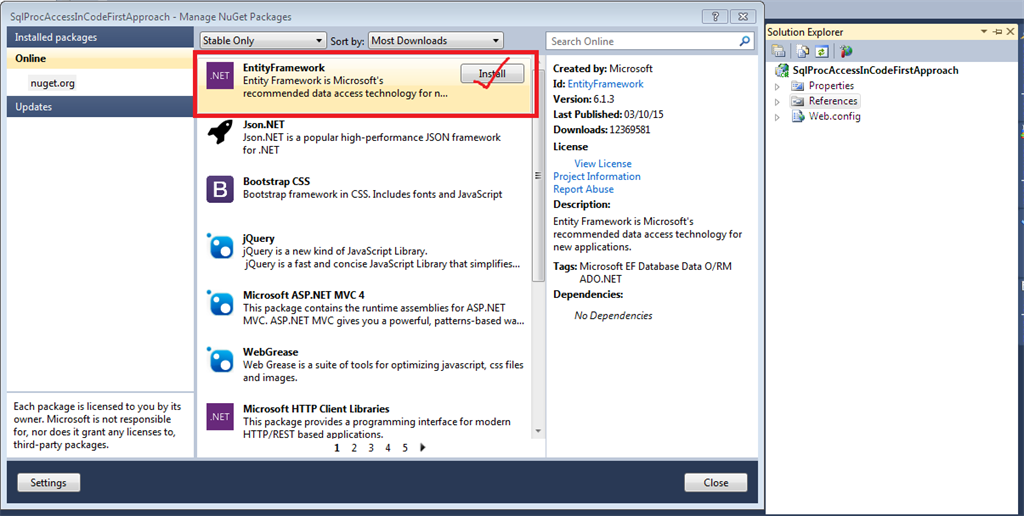Go to package results page 3
Screen dimensions: 1024x516
[371, 447]
